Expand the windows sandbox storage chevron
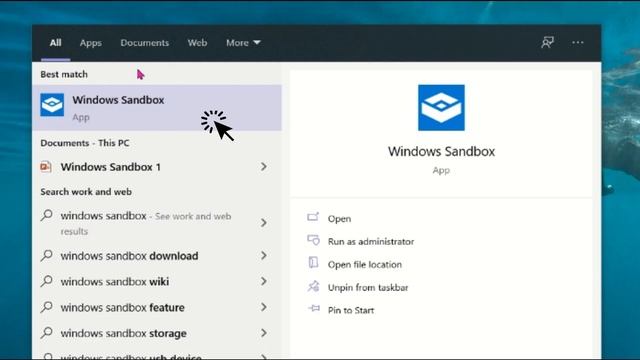Viewport: 640px width, 360px height. click(x=264, y=333)
